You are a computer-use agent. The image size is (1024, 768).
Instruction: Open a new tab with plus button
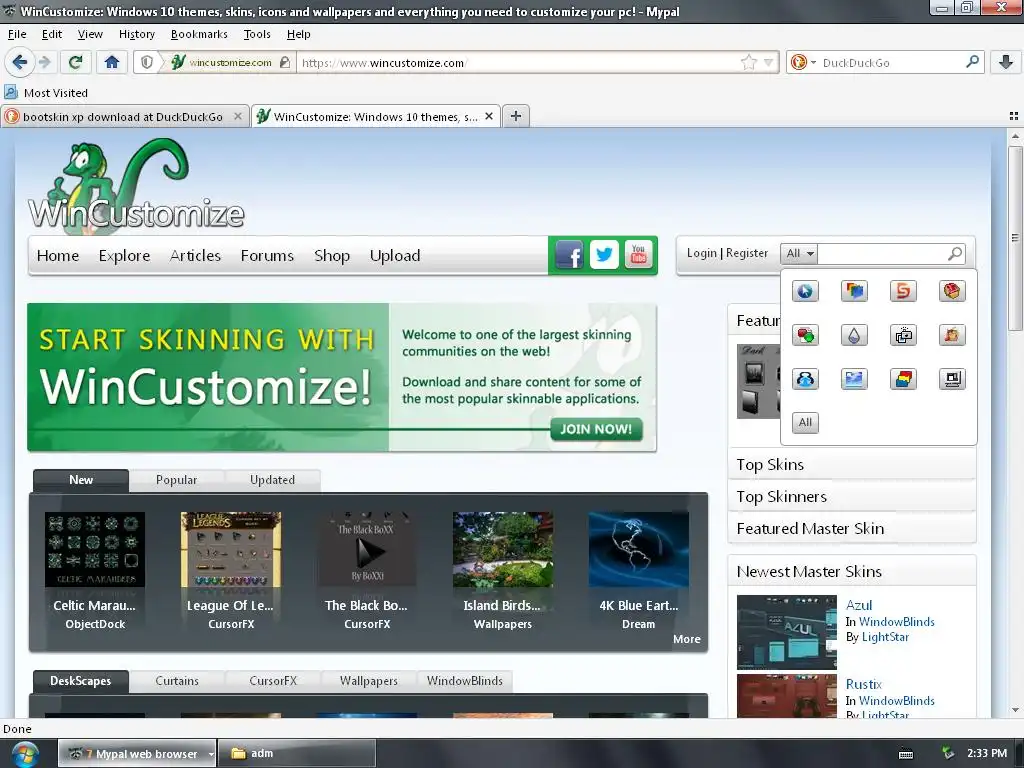tap(516, 116)
